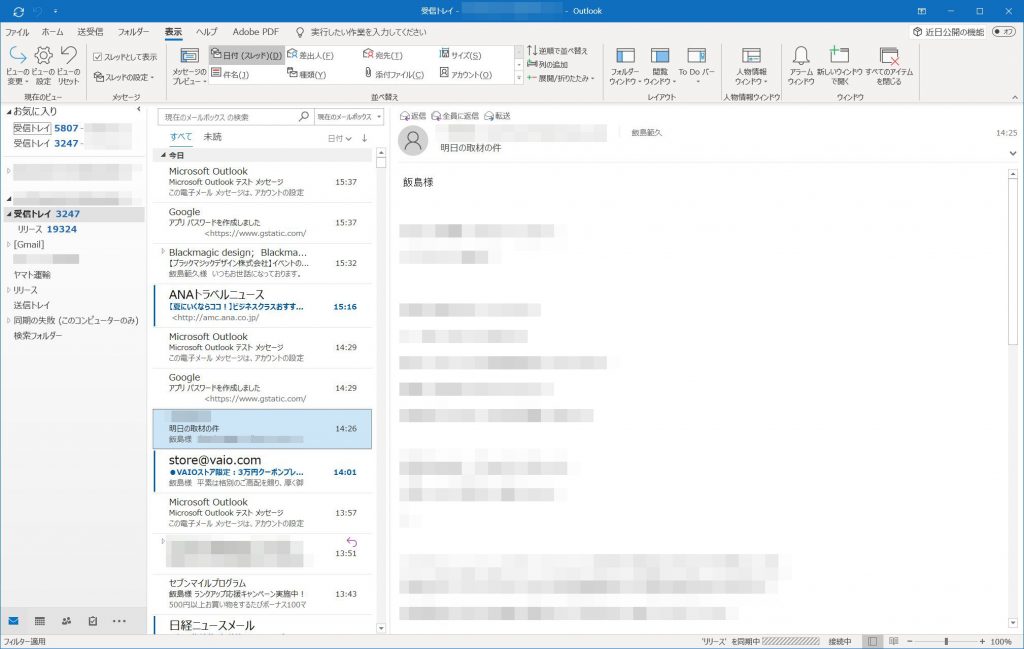The height and width of the screenshot is (649, 1024).
Task: Sort by 添付ファイル (Attachments) arrangement
Action: tap(394, 74)
